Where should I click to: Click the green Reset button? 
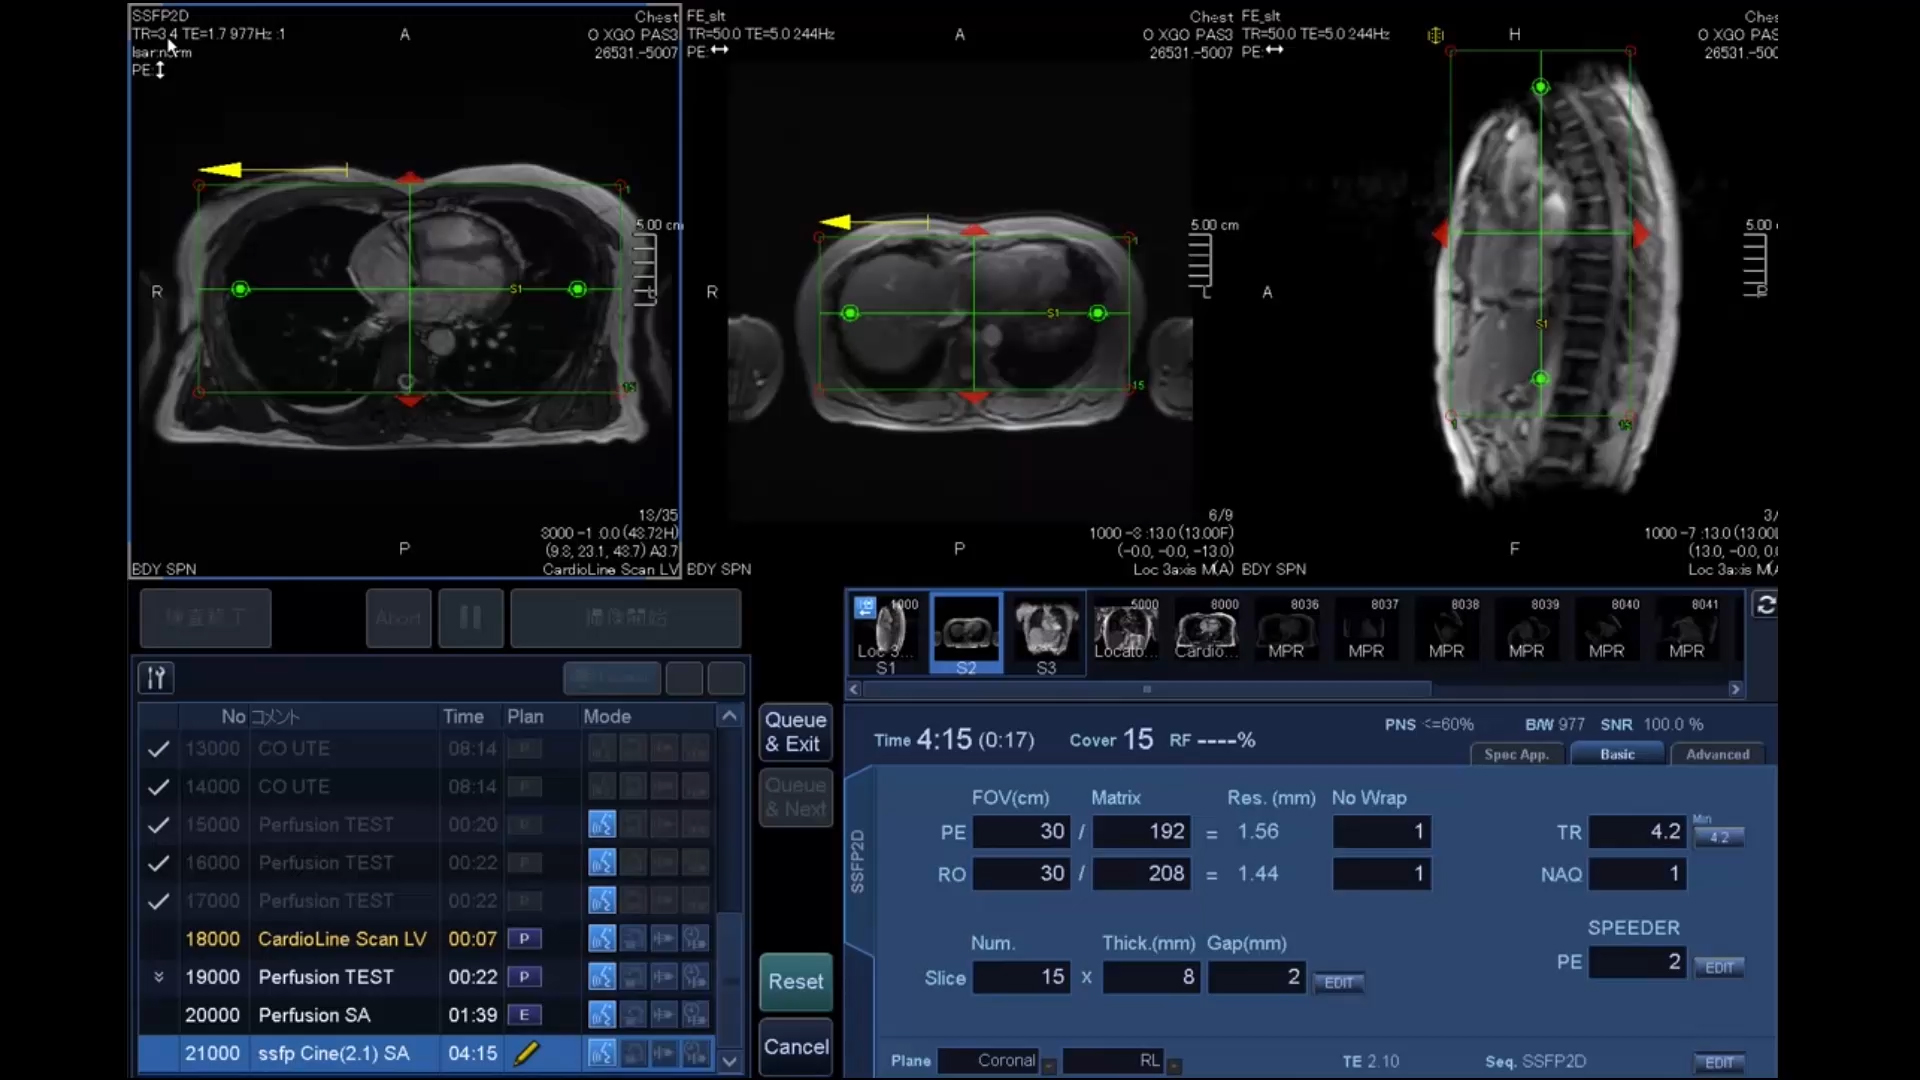[x=795, y=982]
